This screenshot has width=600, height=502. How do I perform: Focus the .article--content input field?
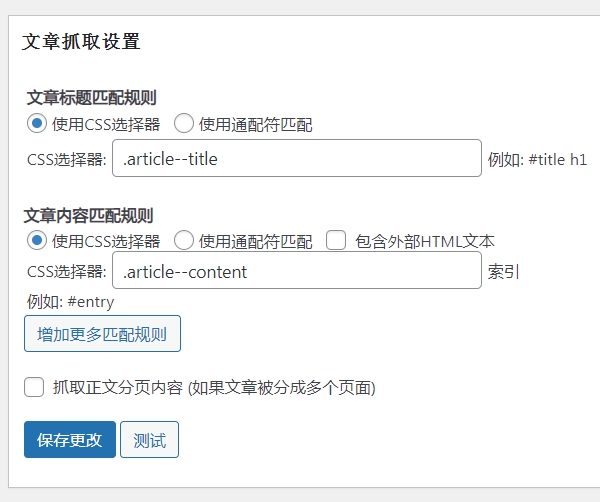pyautogui.click(x=297, y=271)
